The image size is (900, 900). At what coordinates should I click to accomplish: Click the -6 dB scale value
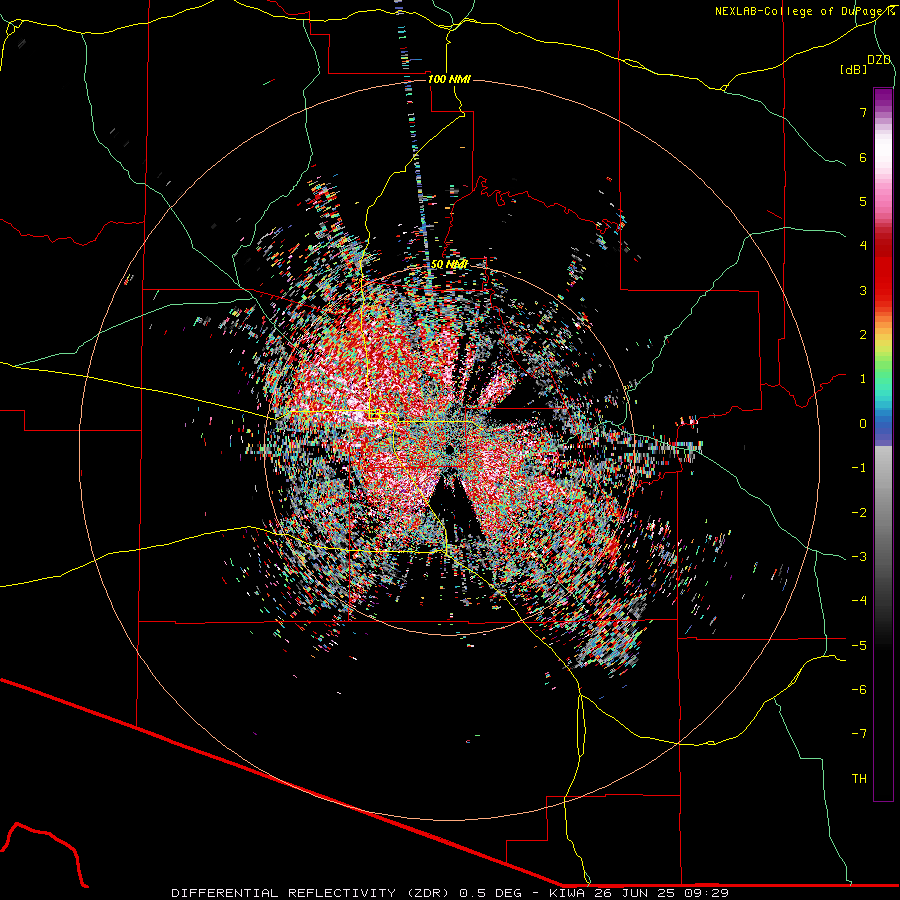(x=859, y=690)
